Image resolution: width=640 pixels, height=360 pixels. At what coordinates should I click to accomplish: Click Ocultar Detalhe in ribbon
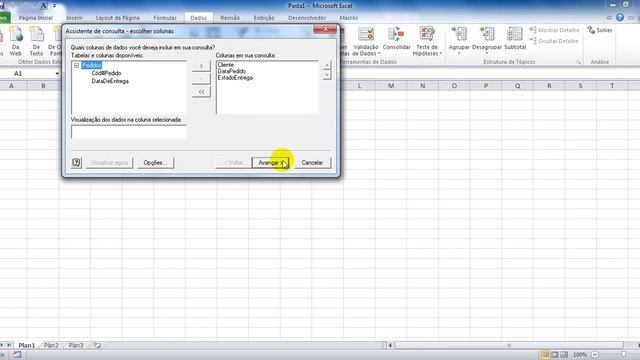click(554, 41)
